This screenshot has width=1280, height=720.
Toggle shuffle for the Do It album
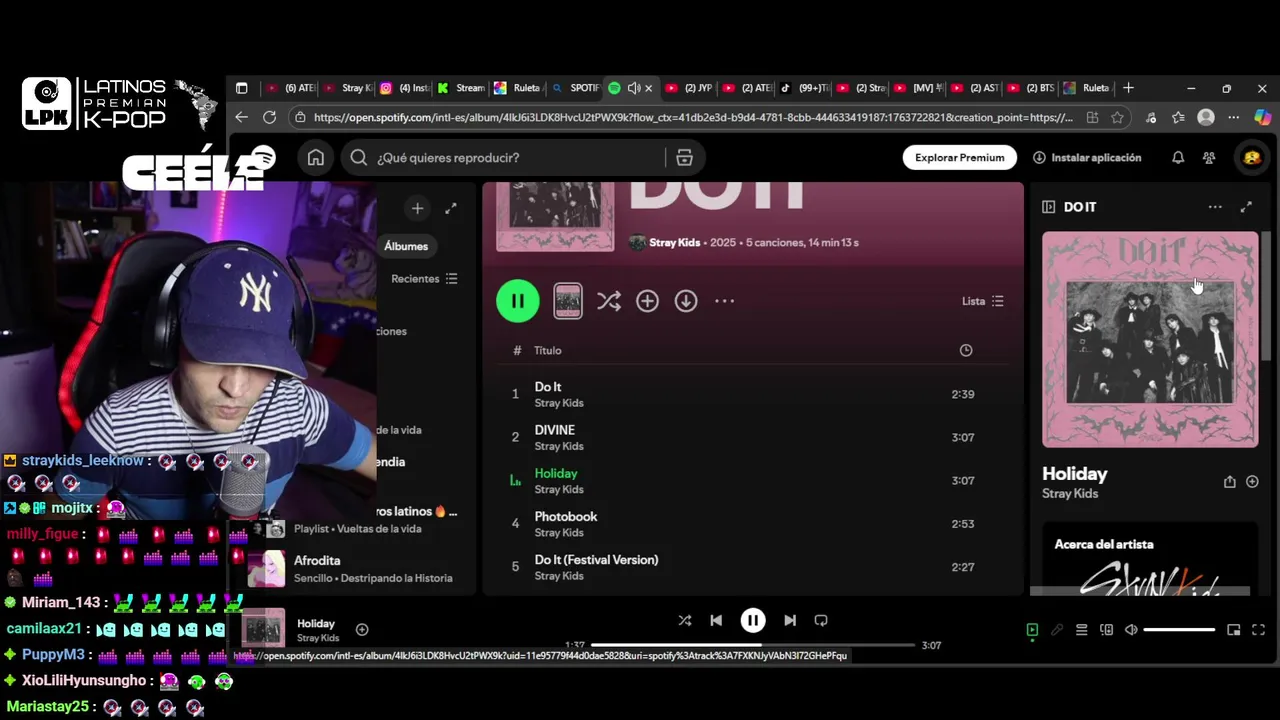608,301
